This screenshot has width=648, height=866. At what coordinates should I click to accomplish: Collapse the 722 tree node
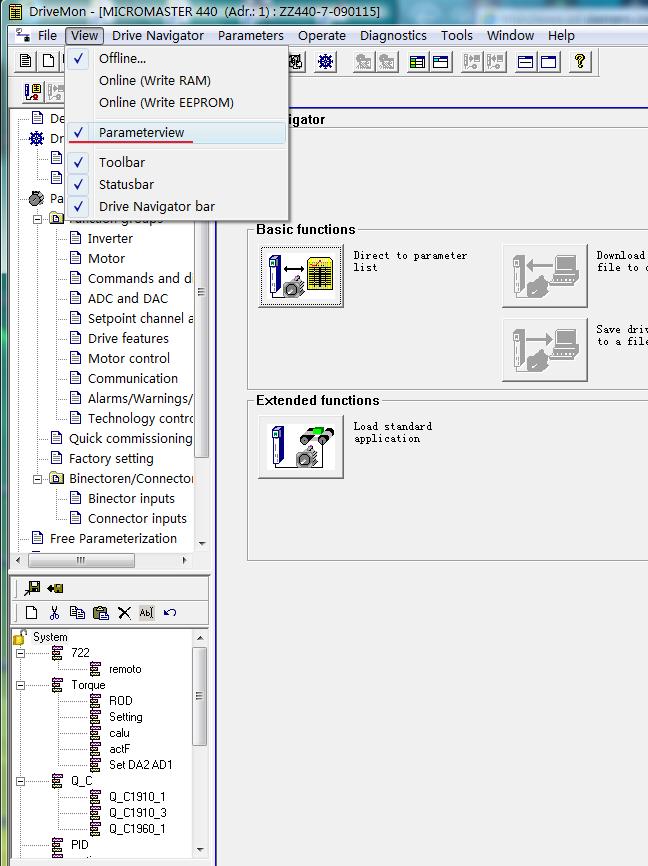tap(20, 653)
